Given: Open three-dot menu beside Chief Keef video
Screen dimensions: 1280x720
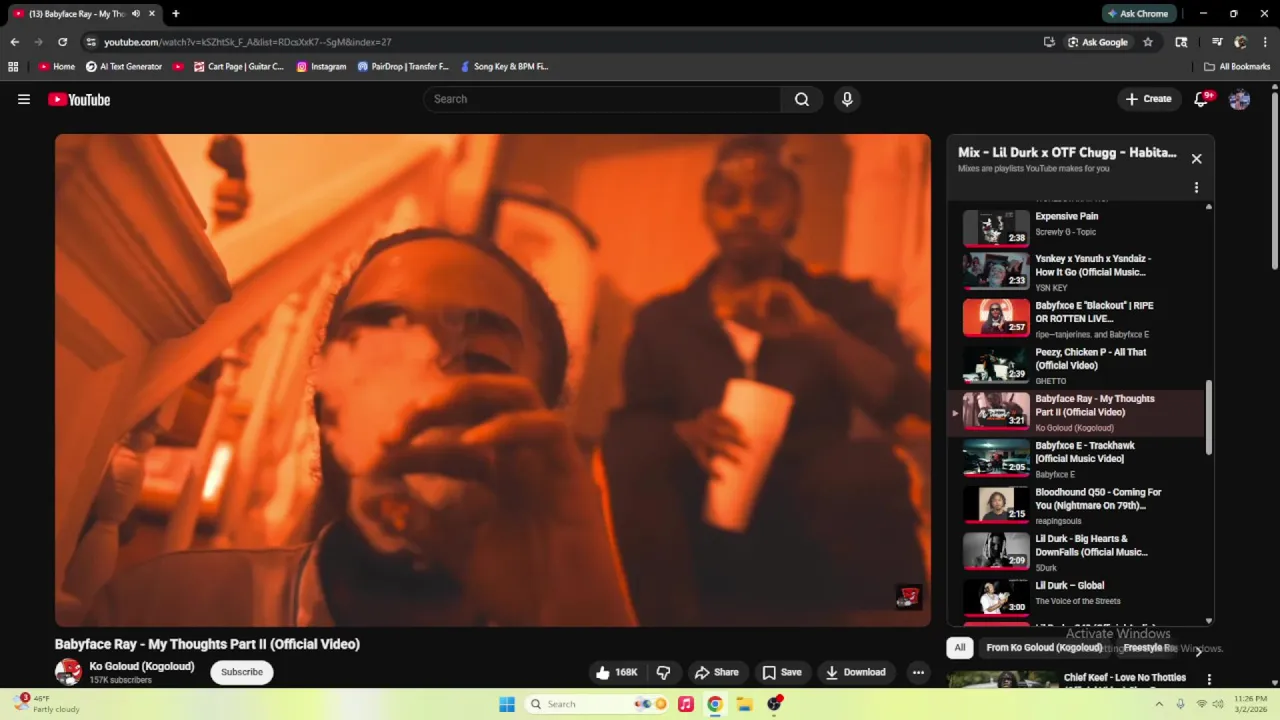Looking at the screenshot, I should coord(1209,680).
